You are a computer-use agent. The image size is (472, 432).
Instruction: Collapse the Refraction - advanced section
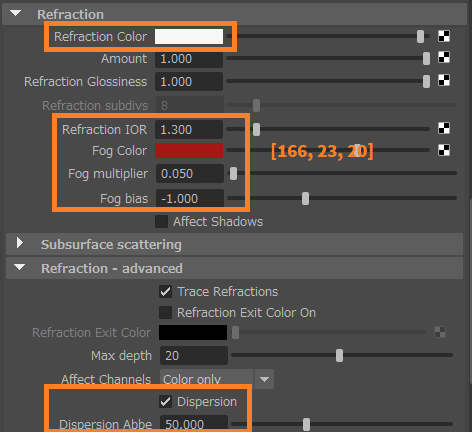tap(20, 267)
